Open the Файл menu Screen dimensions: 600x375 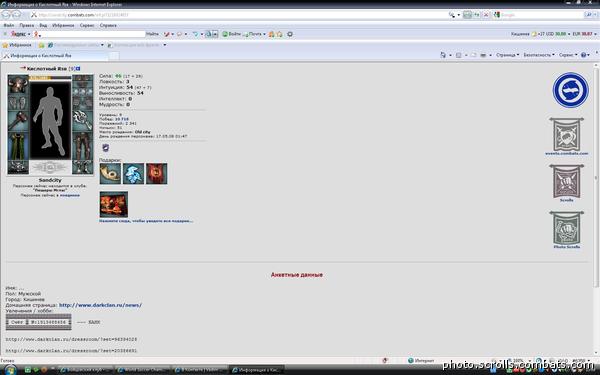point(9,25)
